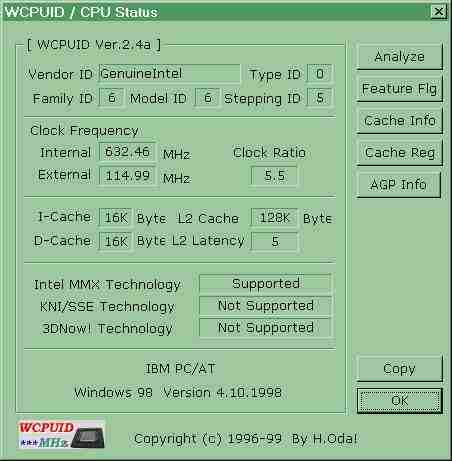Click the Analyze button
This screenshot has width=452, height=461.
(399, 57)
